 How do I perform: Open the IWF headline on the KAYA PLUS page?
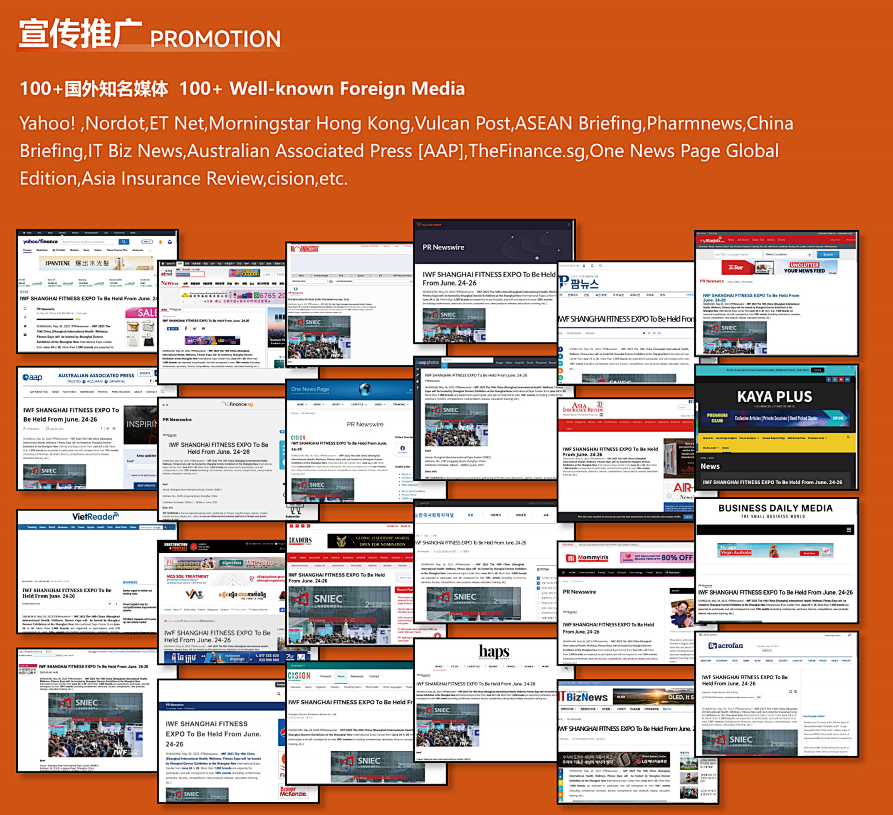click(x=772, y=482)
